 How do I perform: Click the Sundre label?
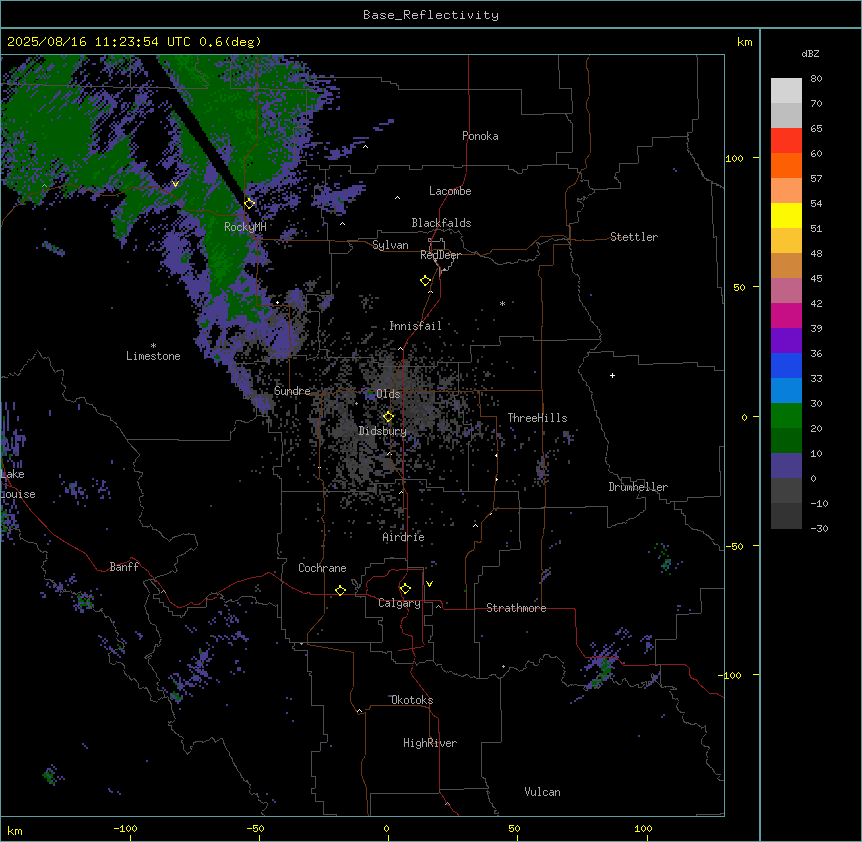point(292,391)
